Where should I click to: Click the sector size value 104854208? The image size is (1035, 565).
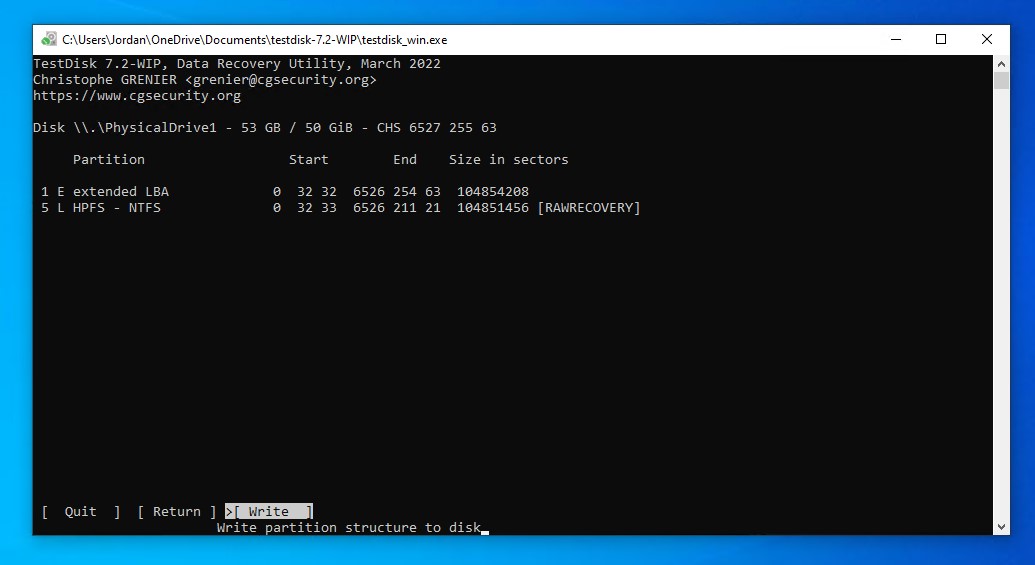[x=493, y=191]
